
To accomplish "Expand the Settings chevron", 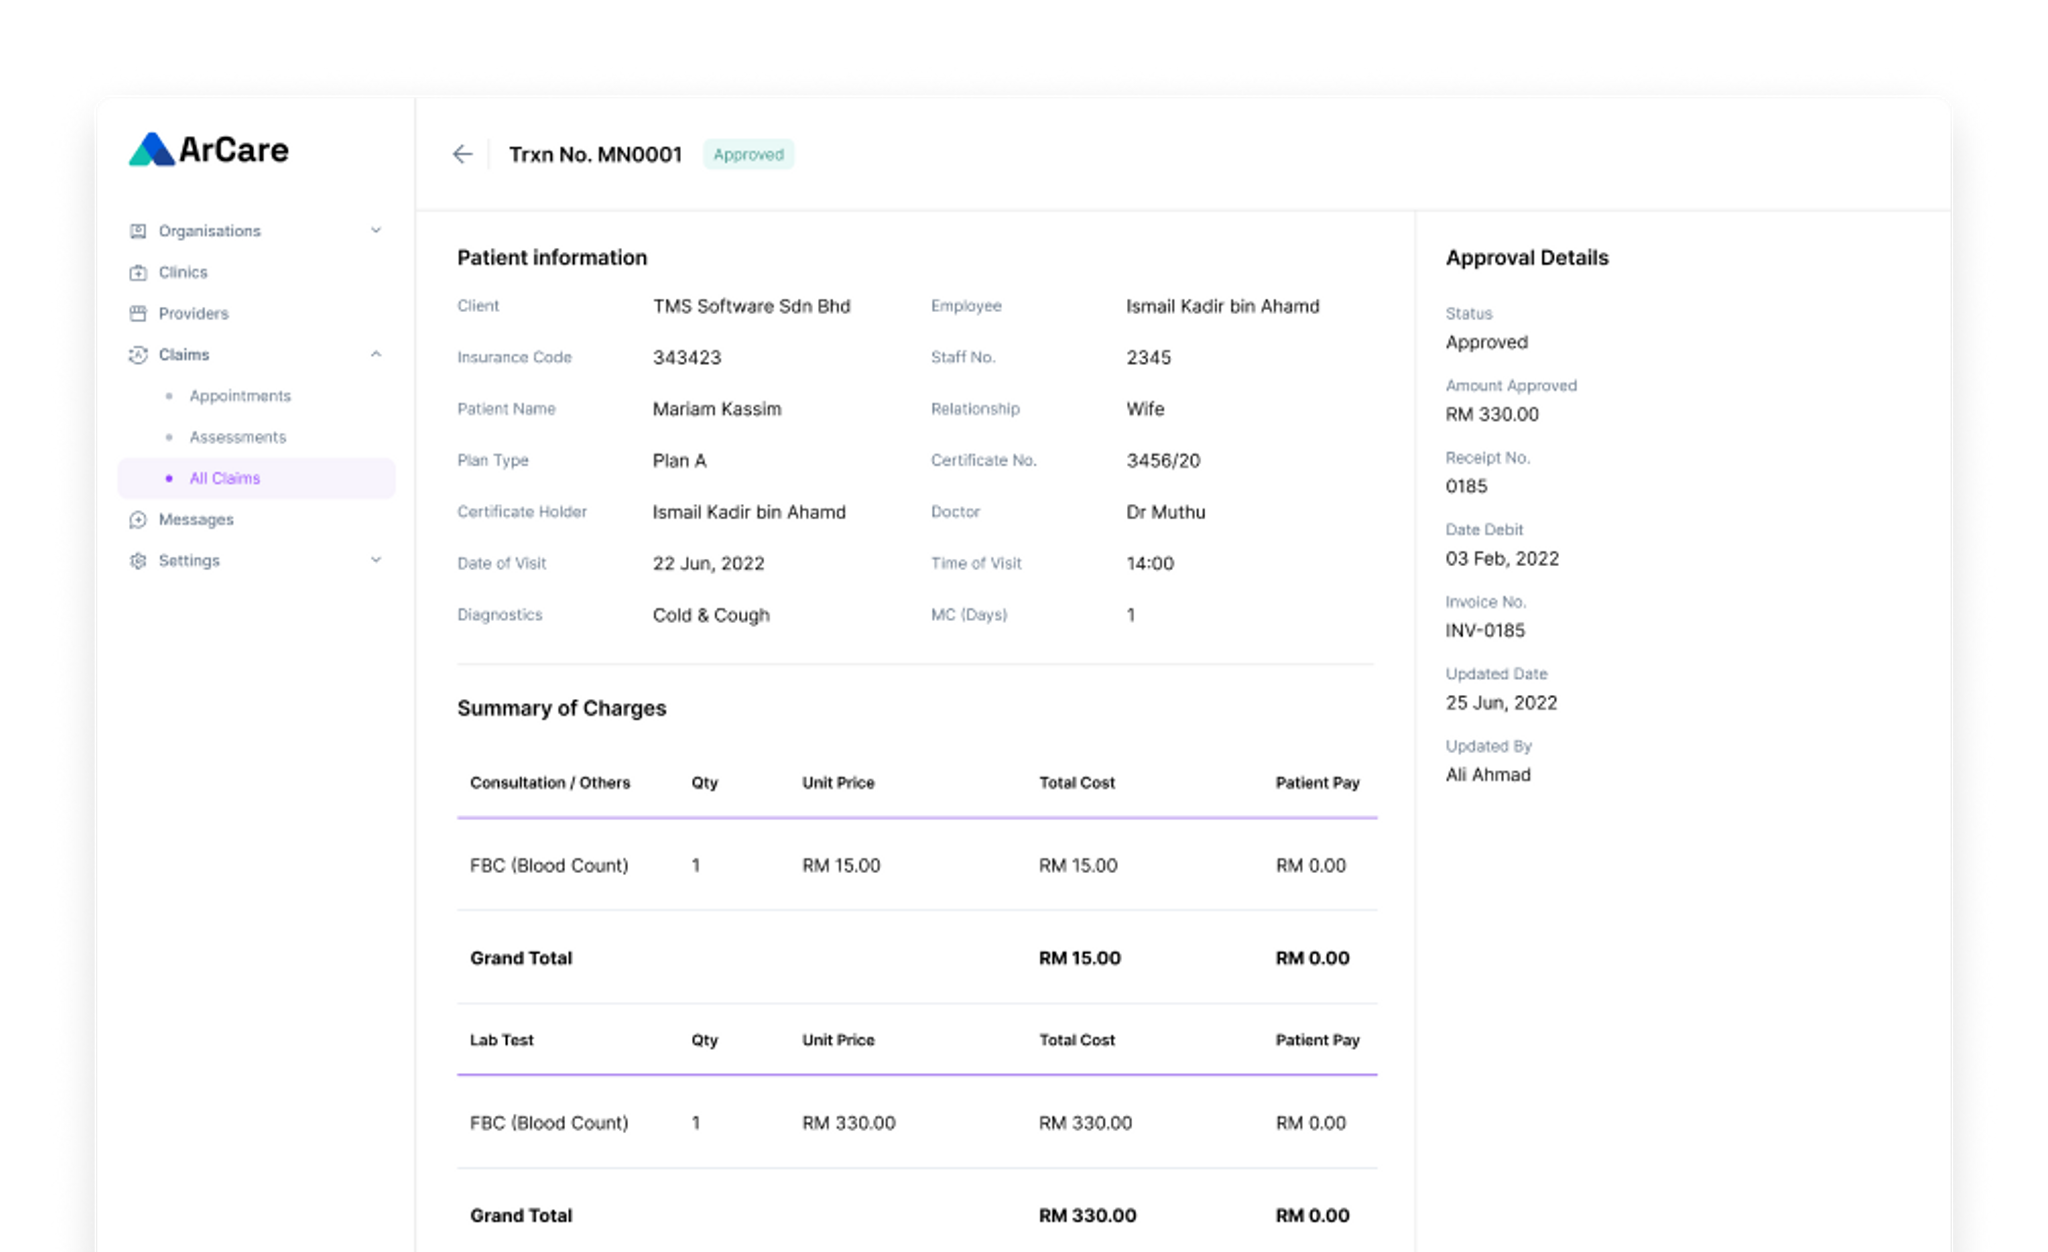I will (x=376, y=561).
